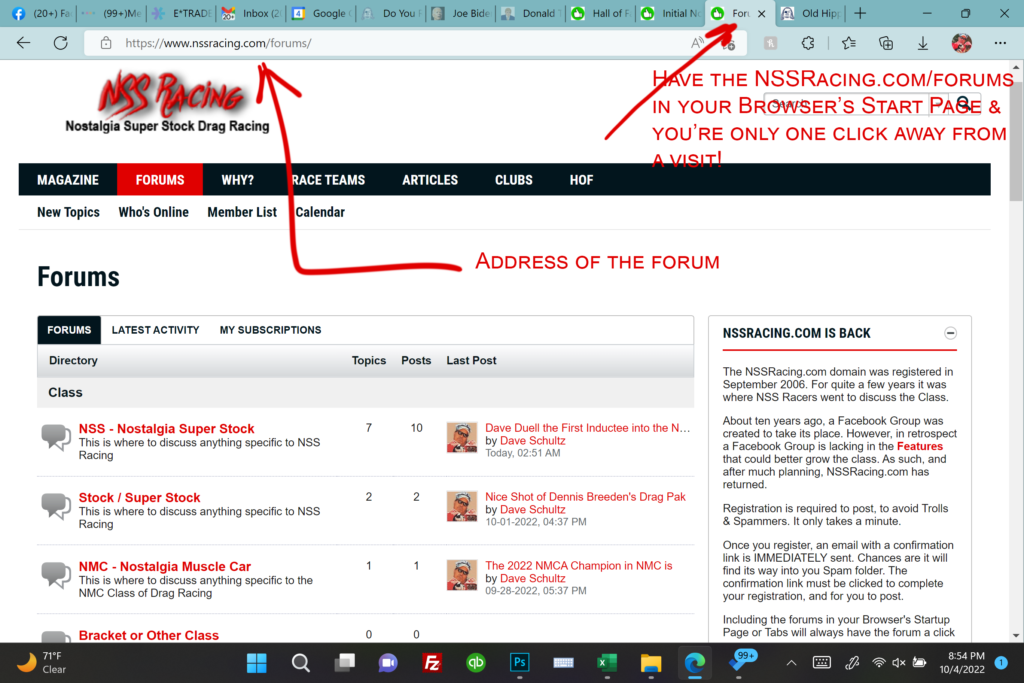Open the Favorites star list
The image size is (1024, 683).
point(848,43)
